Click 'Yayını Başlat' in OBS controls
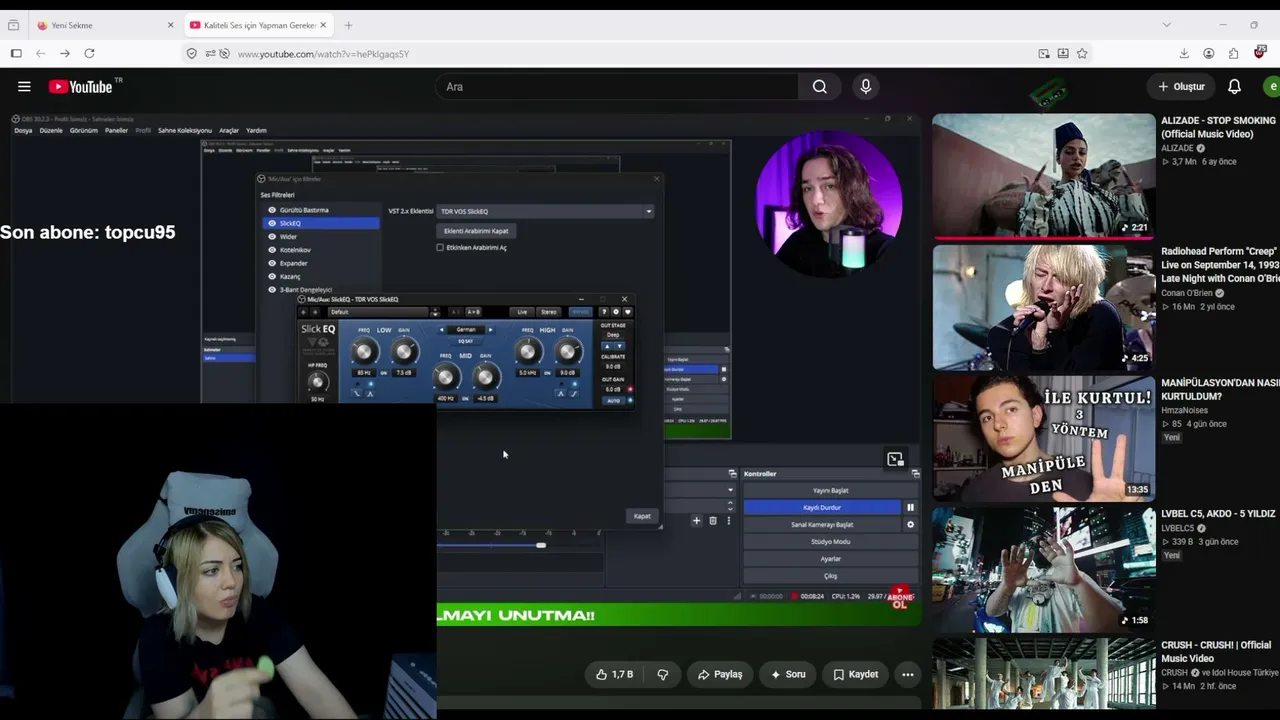 pos(831,491)
